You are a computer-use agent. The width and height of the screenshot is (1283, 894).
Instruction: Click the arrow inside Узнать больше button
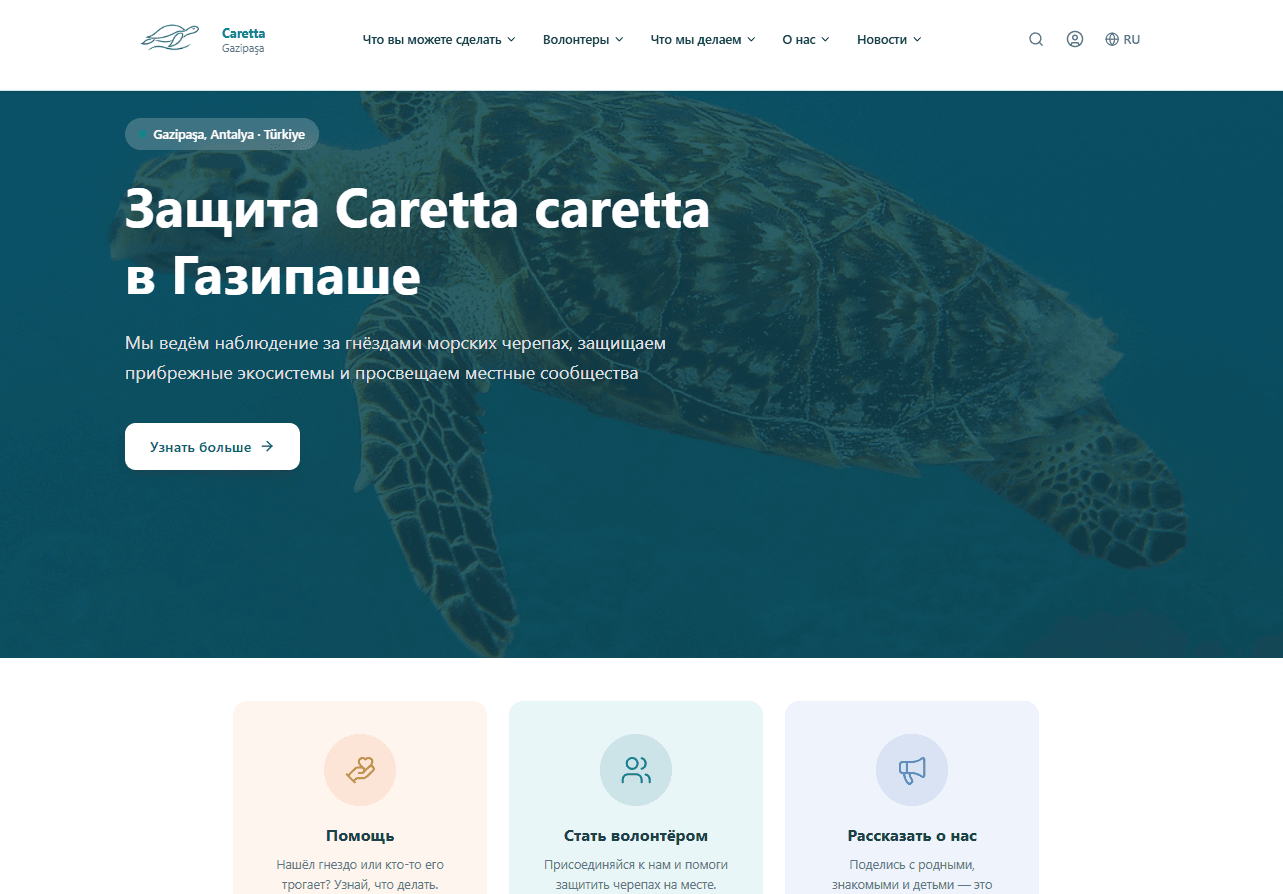[x=267, y=447]
